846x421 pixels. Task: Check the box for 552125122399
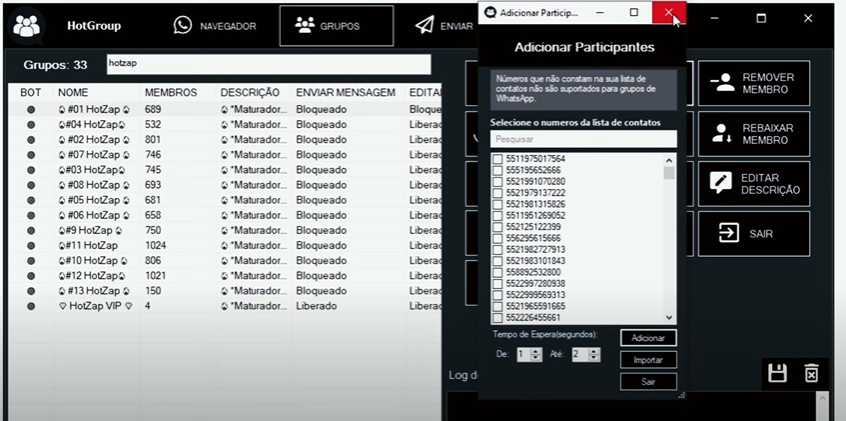click(497, 227)
